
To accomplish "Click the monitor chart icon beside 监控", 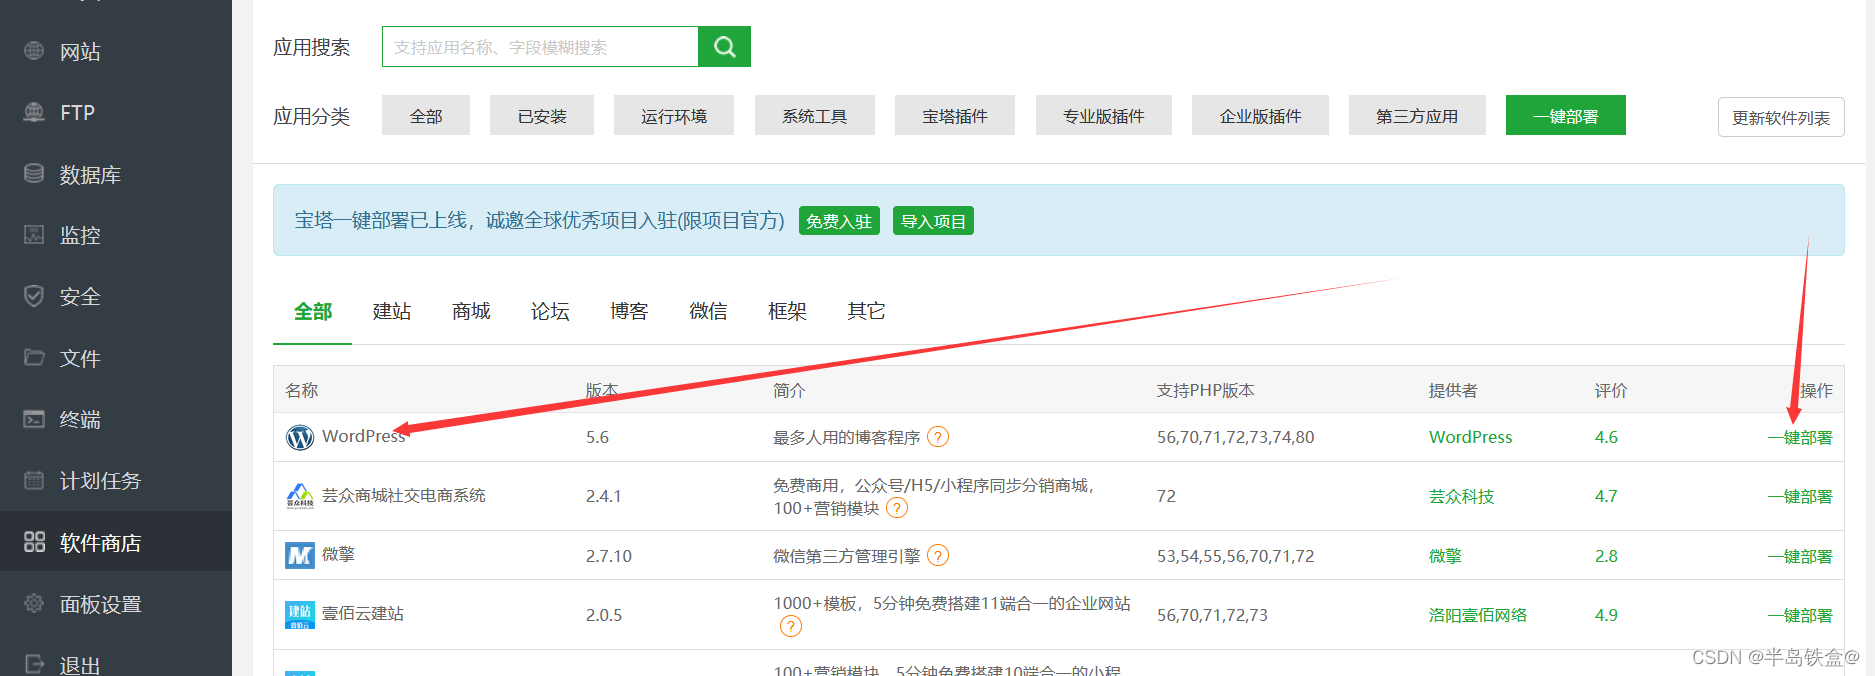I will click(34, 235).
